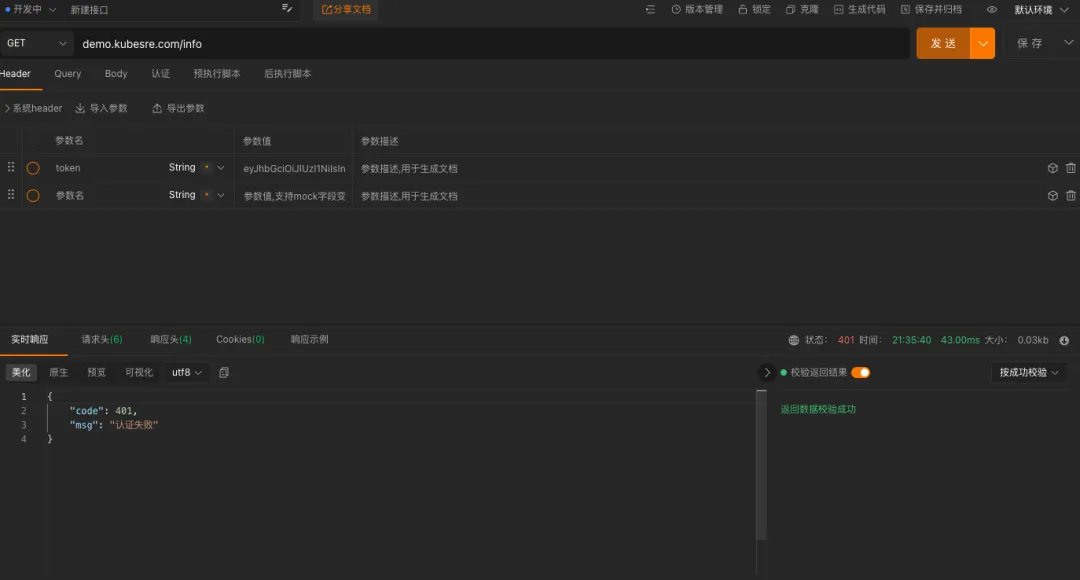Image resolution: width=1080 pixels, height=580 pixels.
Task: Click the cube icon in the token row
Action: point(1052,168)
